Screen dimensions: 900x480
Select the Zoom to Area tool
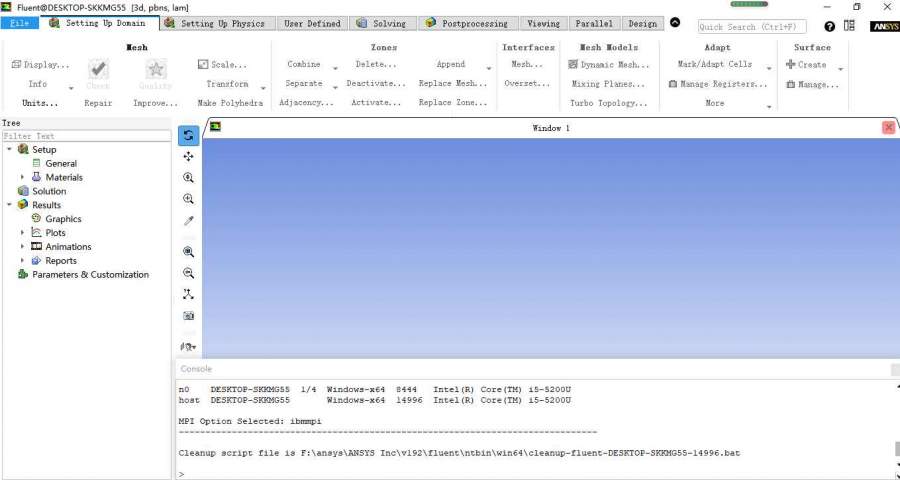pos(188,199)
